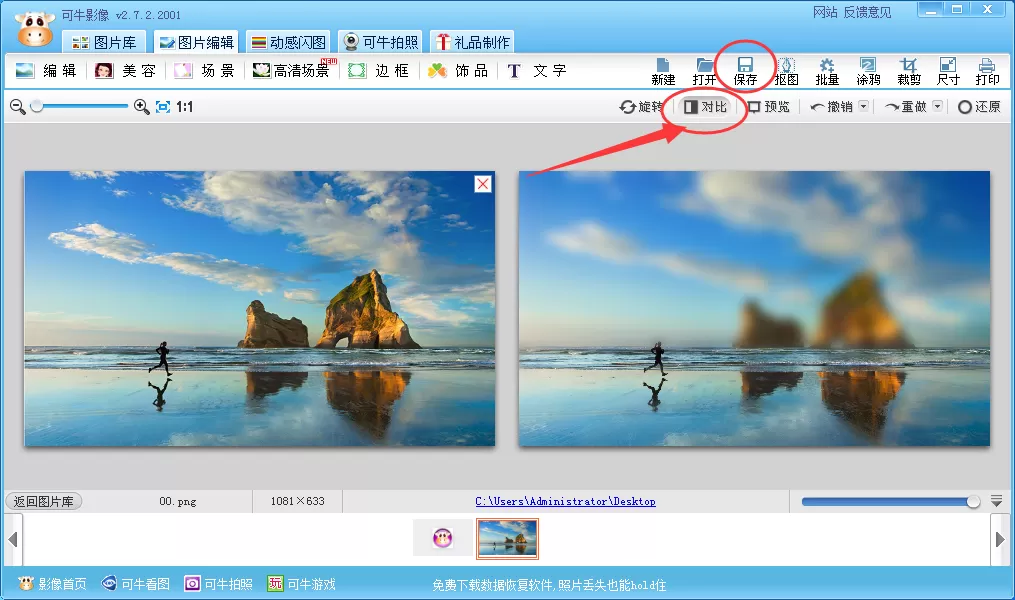Viewport: 1015px width, 600px height.
Task: Click the zoom slider handle
Action: click(x=37, y=106)
